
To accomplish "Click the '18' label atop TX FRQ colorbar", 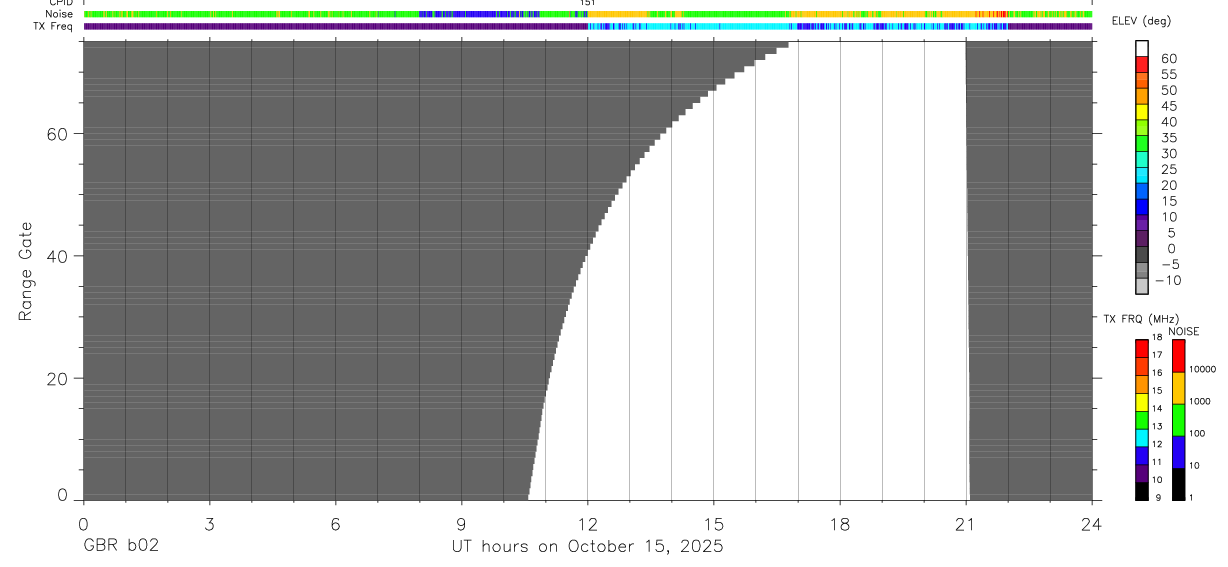I will click(x=1157, y=337).
